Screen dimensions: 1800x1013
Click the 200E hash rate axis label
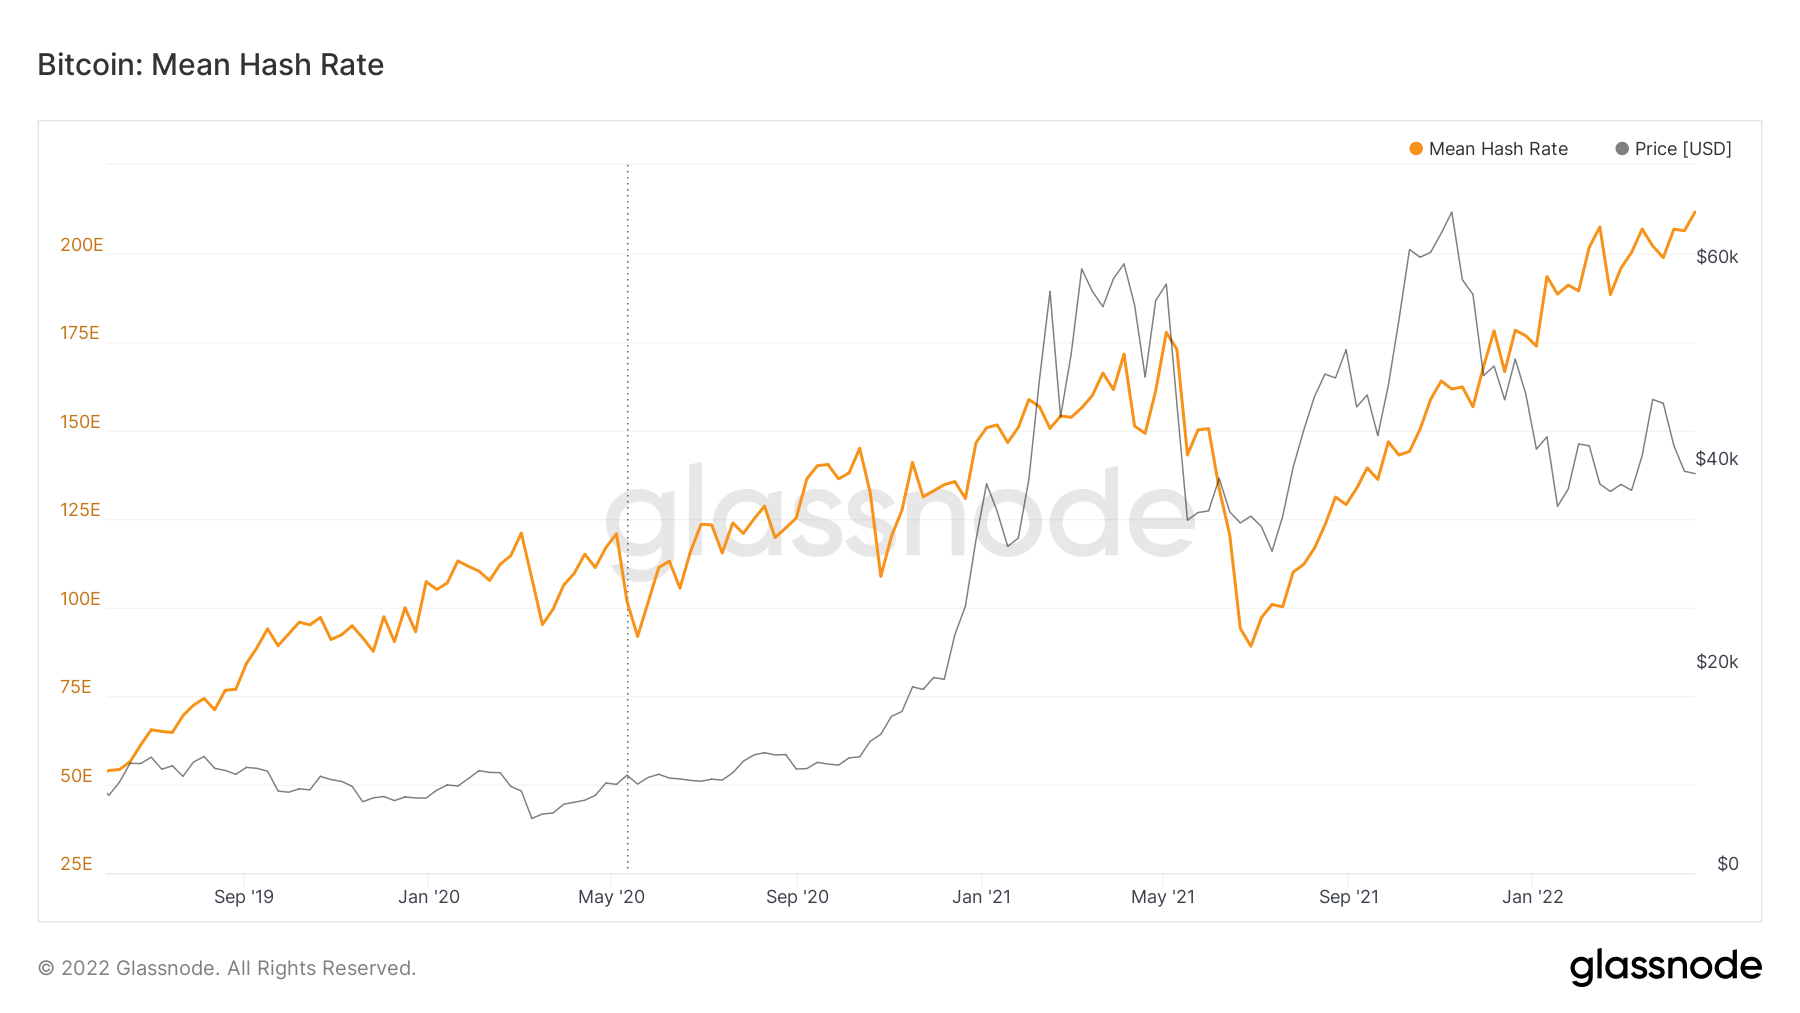[x=81, y=245]
